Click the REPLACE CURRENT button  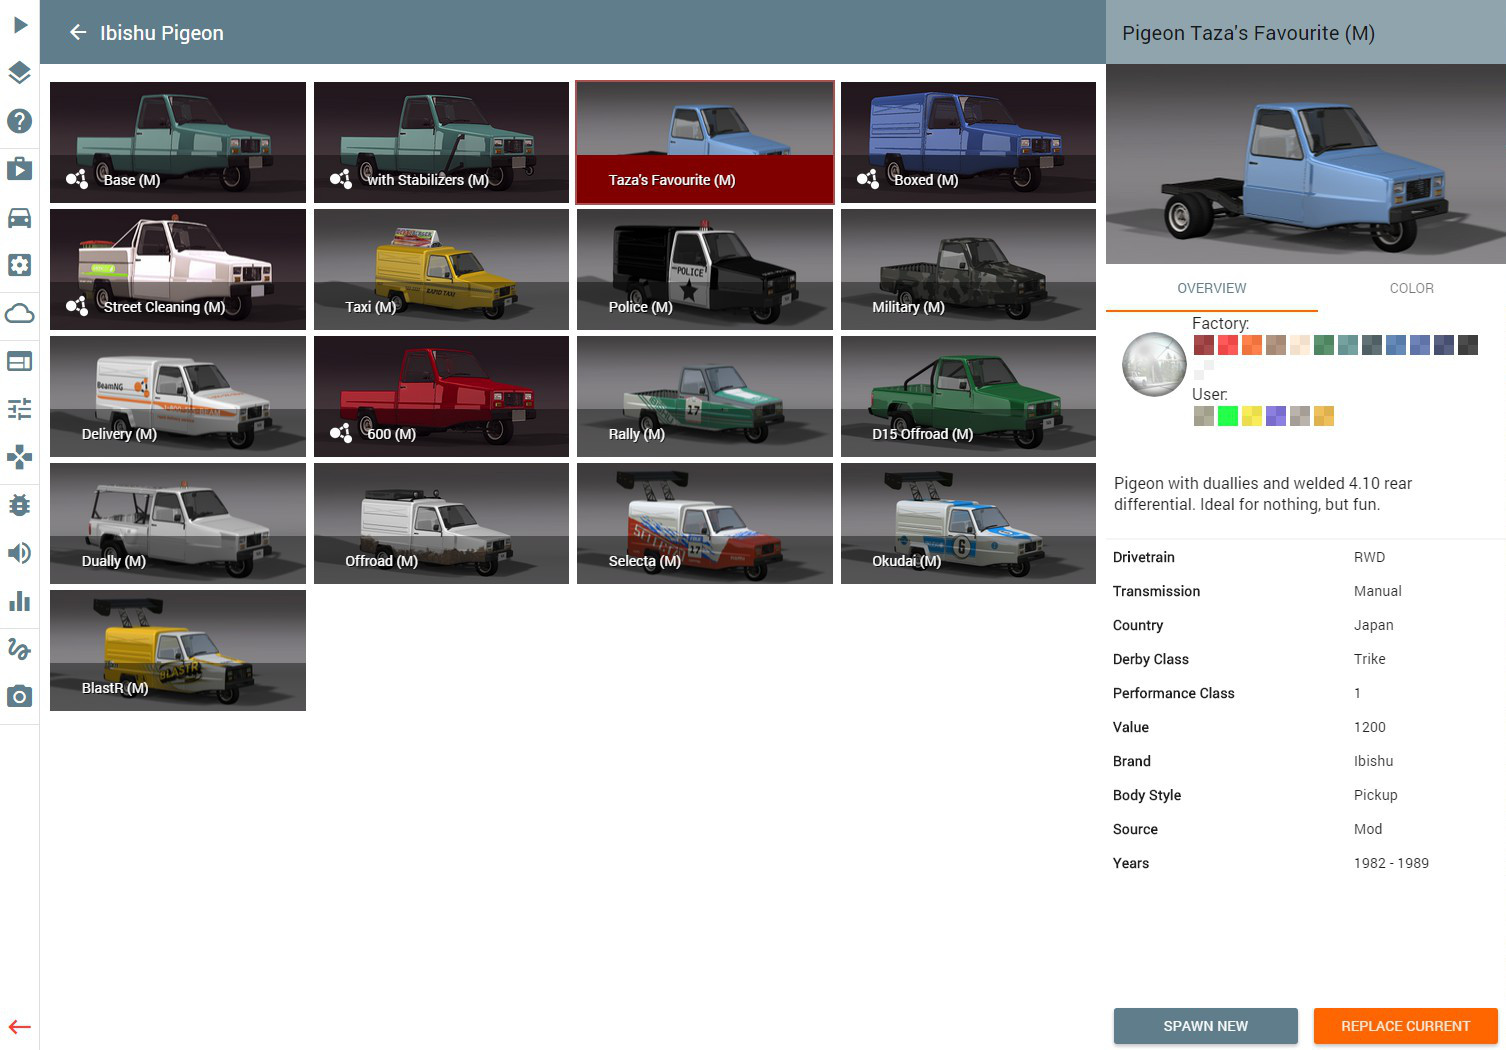tap(1406, 1026)
